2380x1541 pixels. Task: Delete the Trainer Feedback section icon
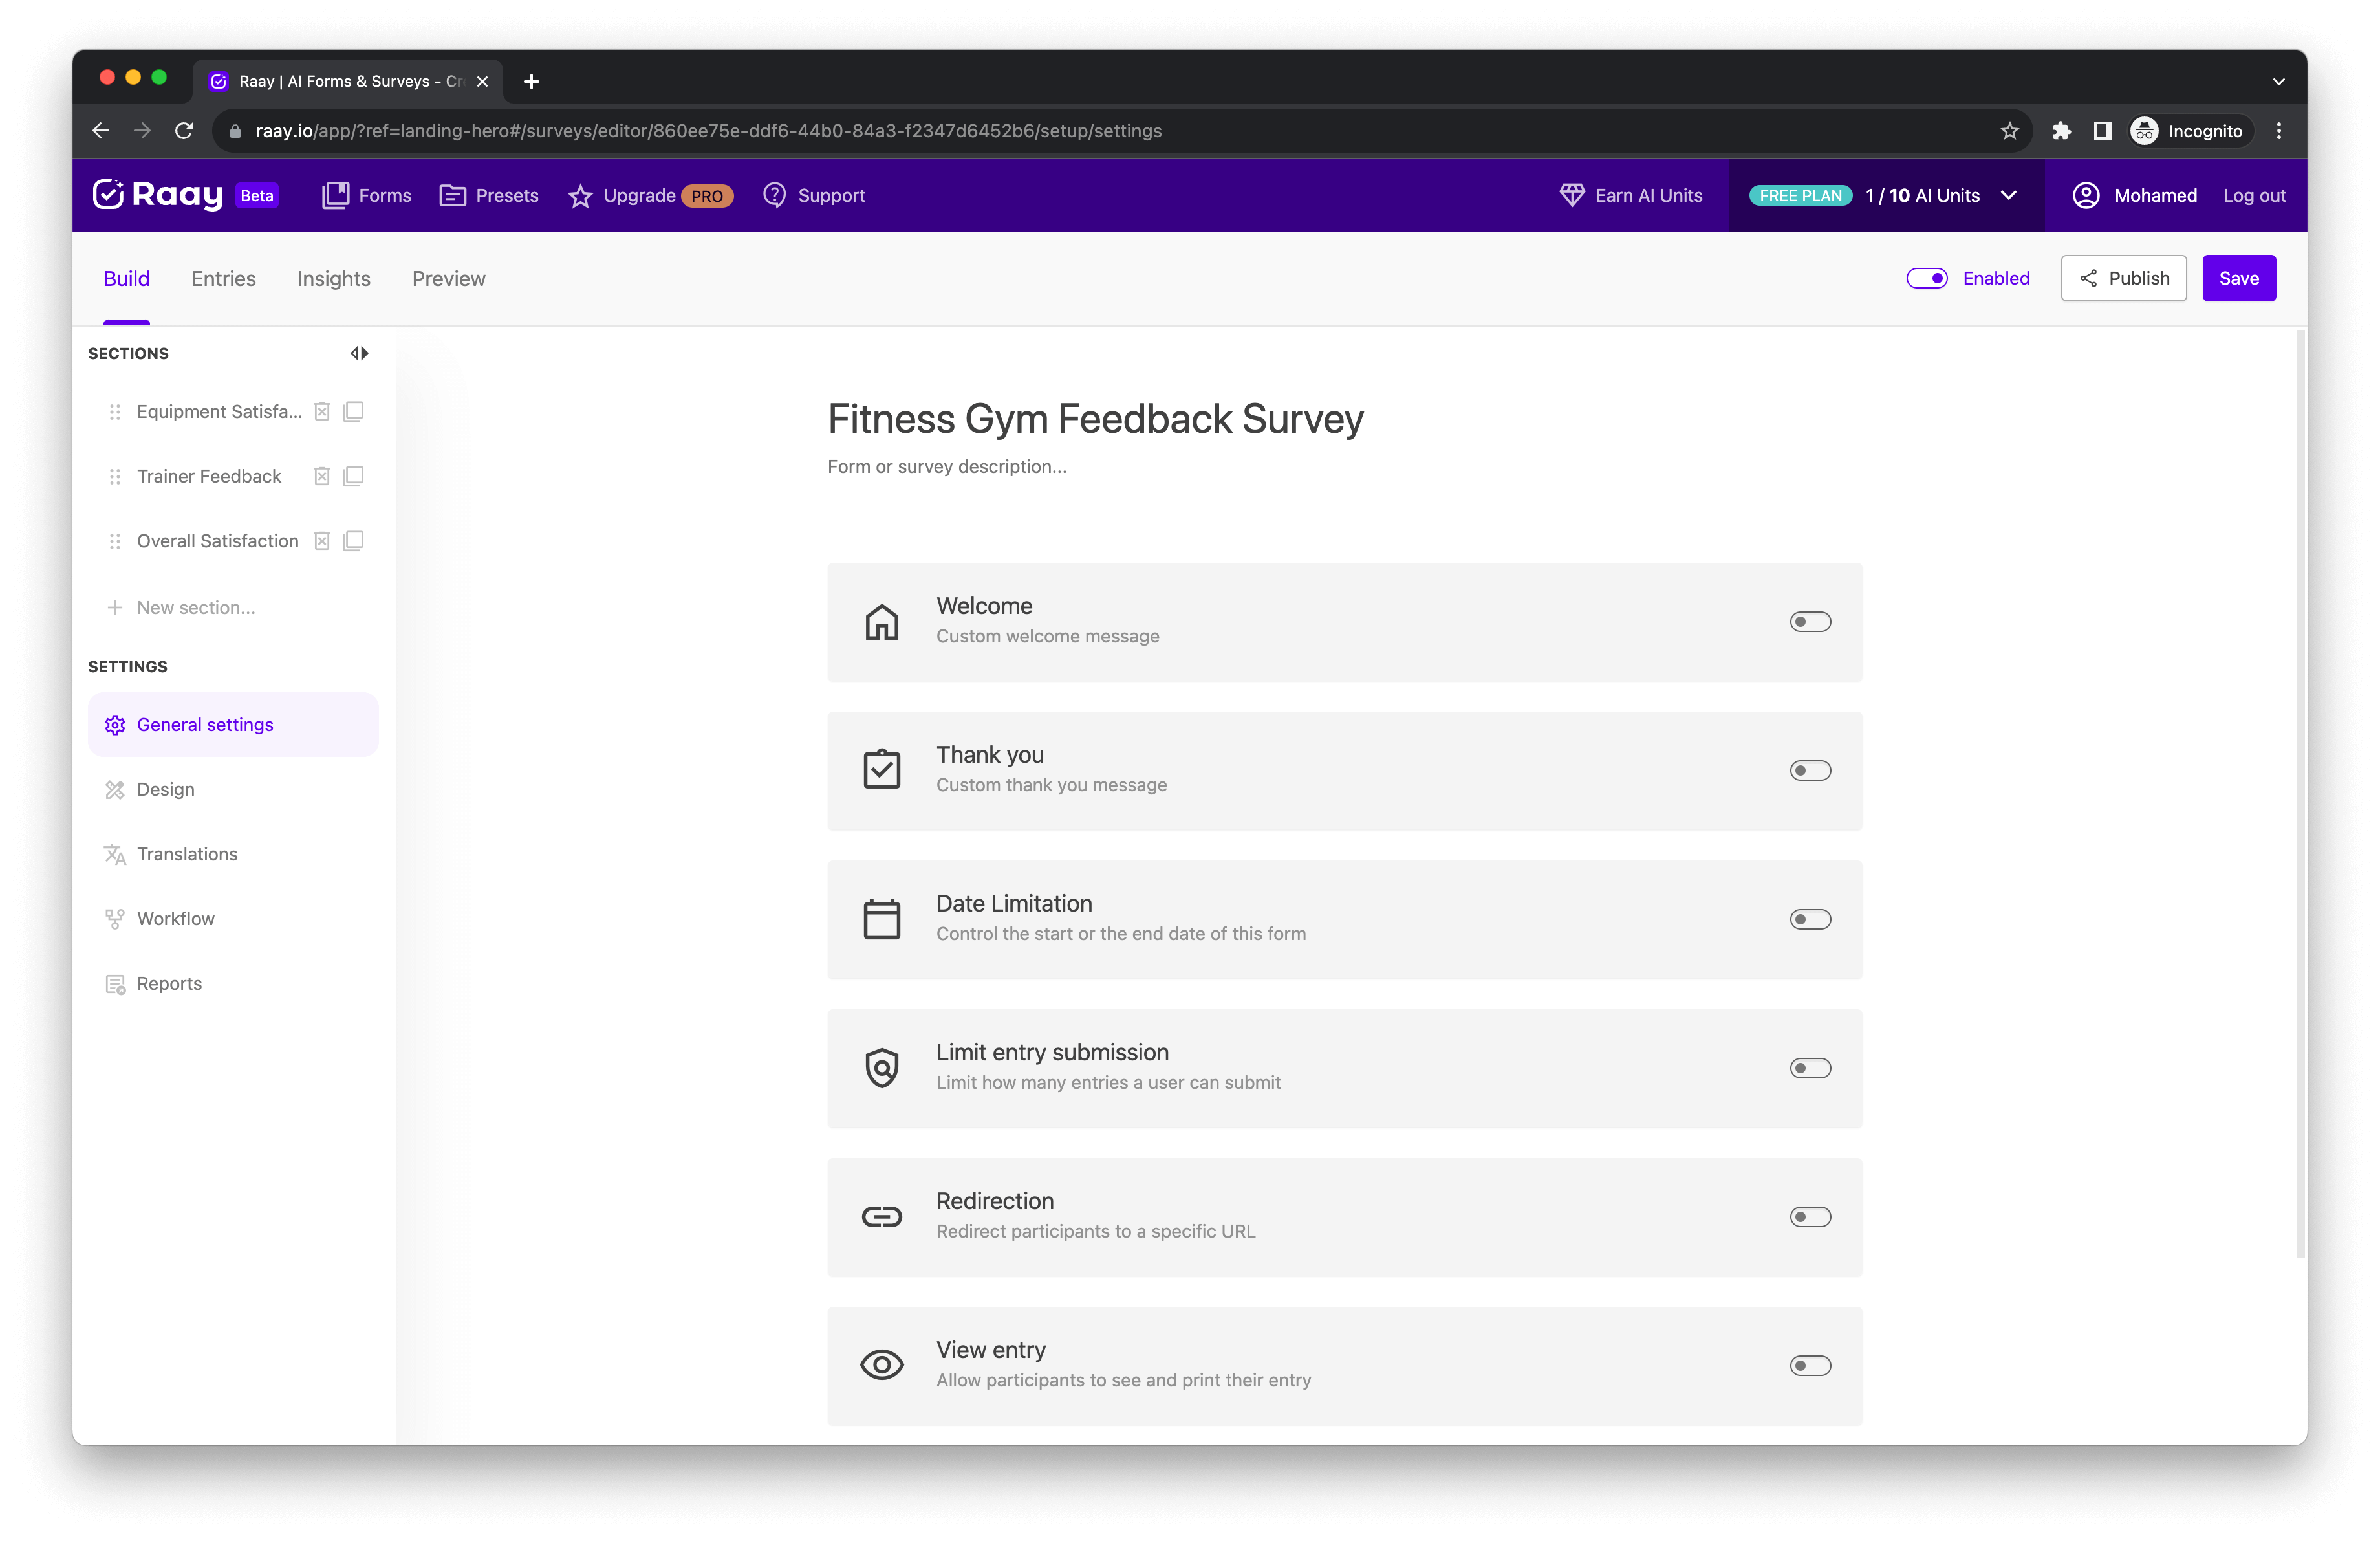[322, 476]
